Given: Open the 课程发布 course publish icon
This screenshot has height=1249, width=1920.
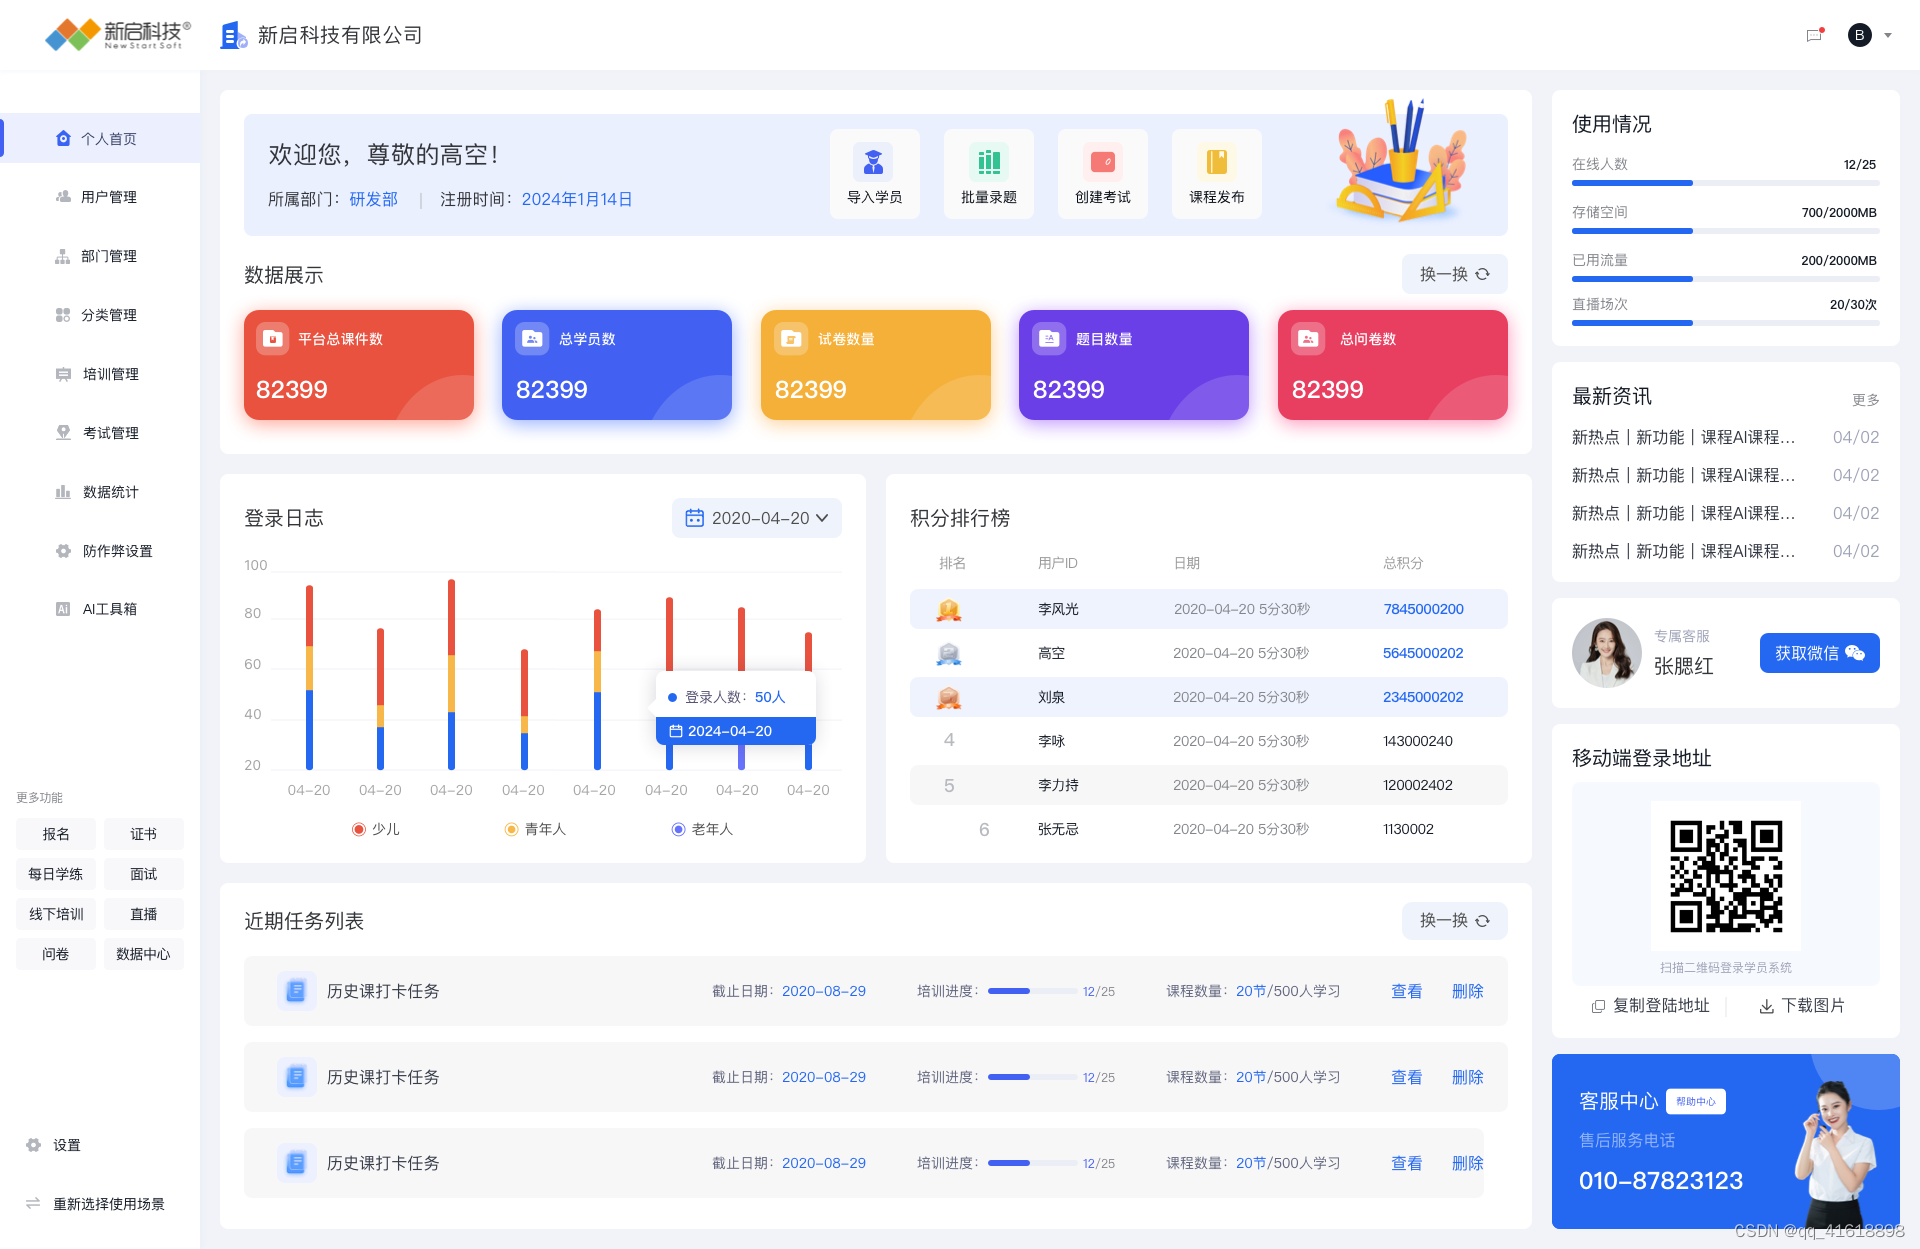Looking at the screenshot, I should [1216, 162].
